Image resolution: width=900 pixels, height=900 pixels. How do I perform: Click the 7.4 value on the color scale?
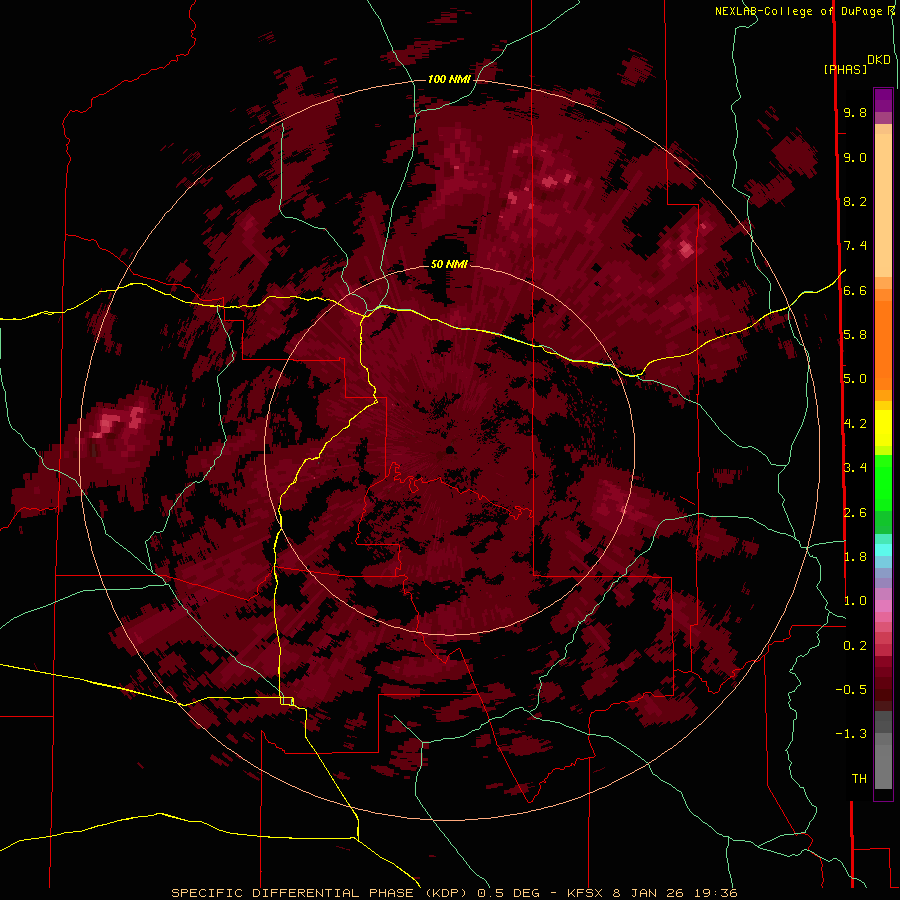tap(855, 246)
